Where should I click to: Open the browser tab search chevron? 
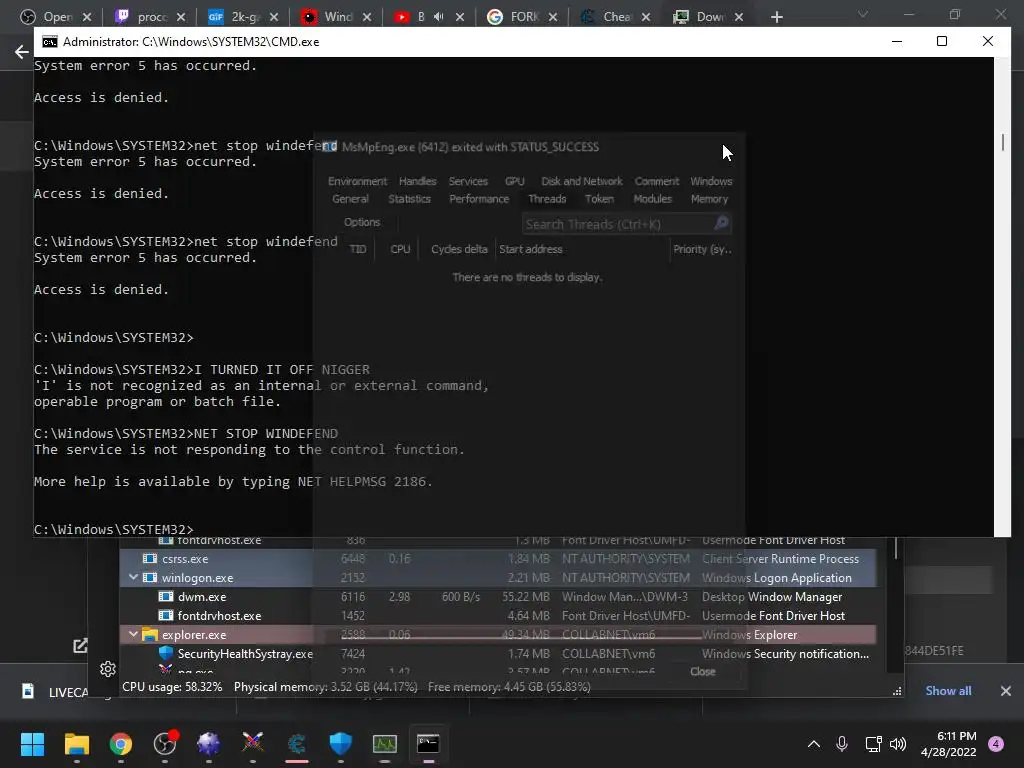863,14
